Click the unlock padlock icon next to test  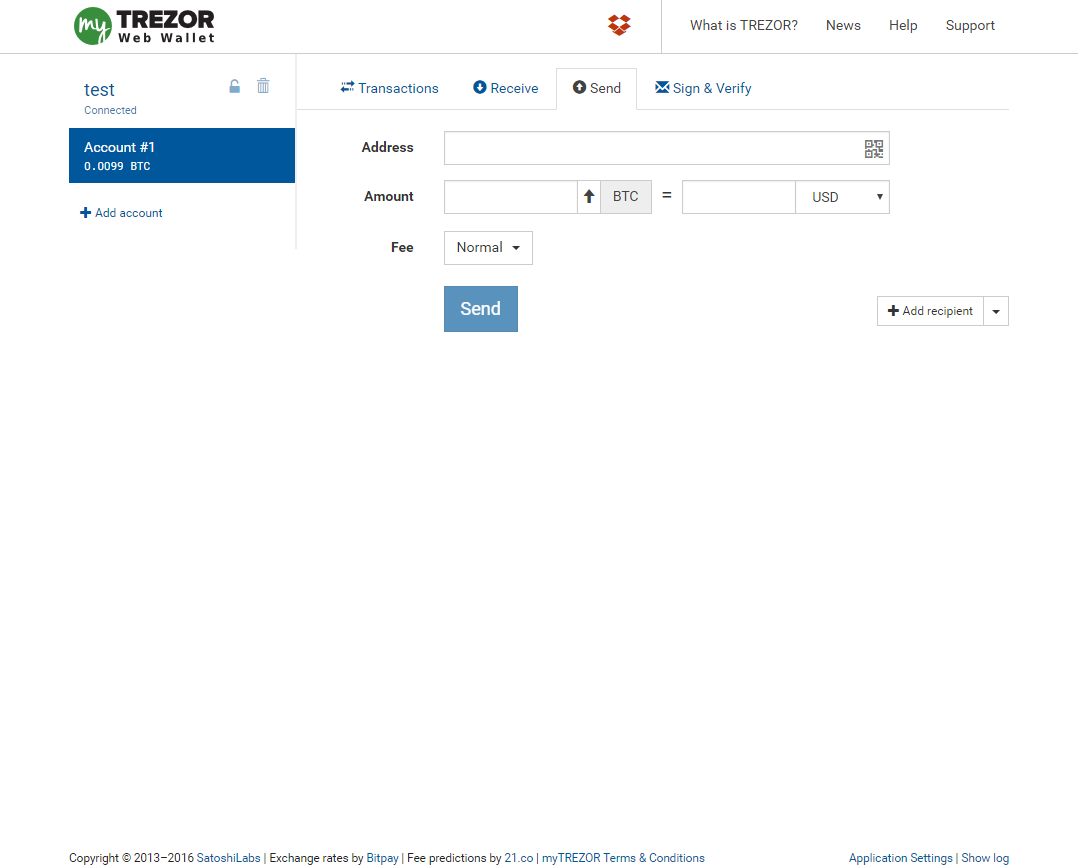(234, 87)
